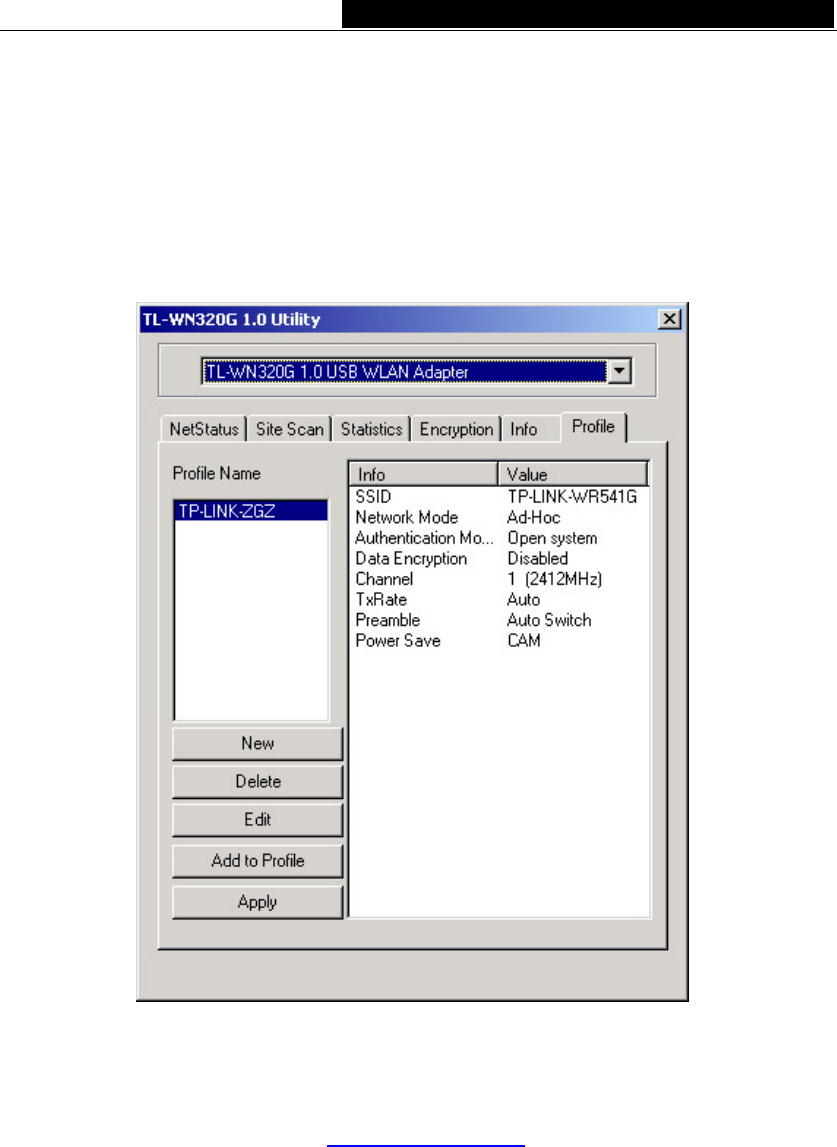Select the Power Save row label
Viewport: 837px width, 1147px height.
coord(398,640)
